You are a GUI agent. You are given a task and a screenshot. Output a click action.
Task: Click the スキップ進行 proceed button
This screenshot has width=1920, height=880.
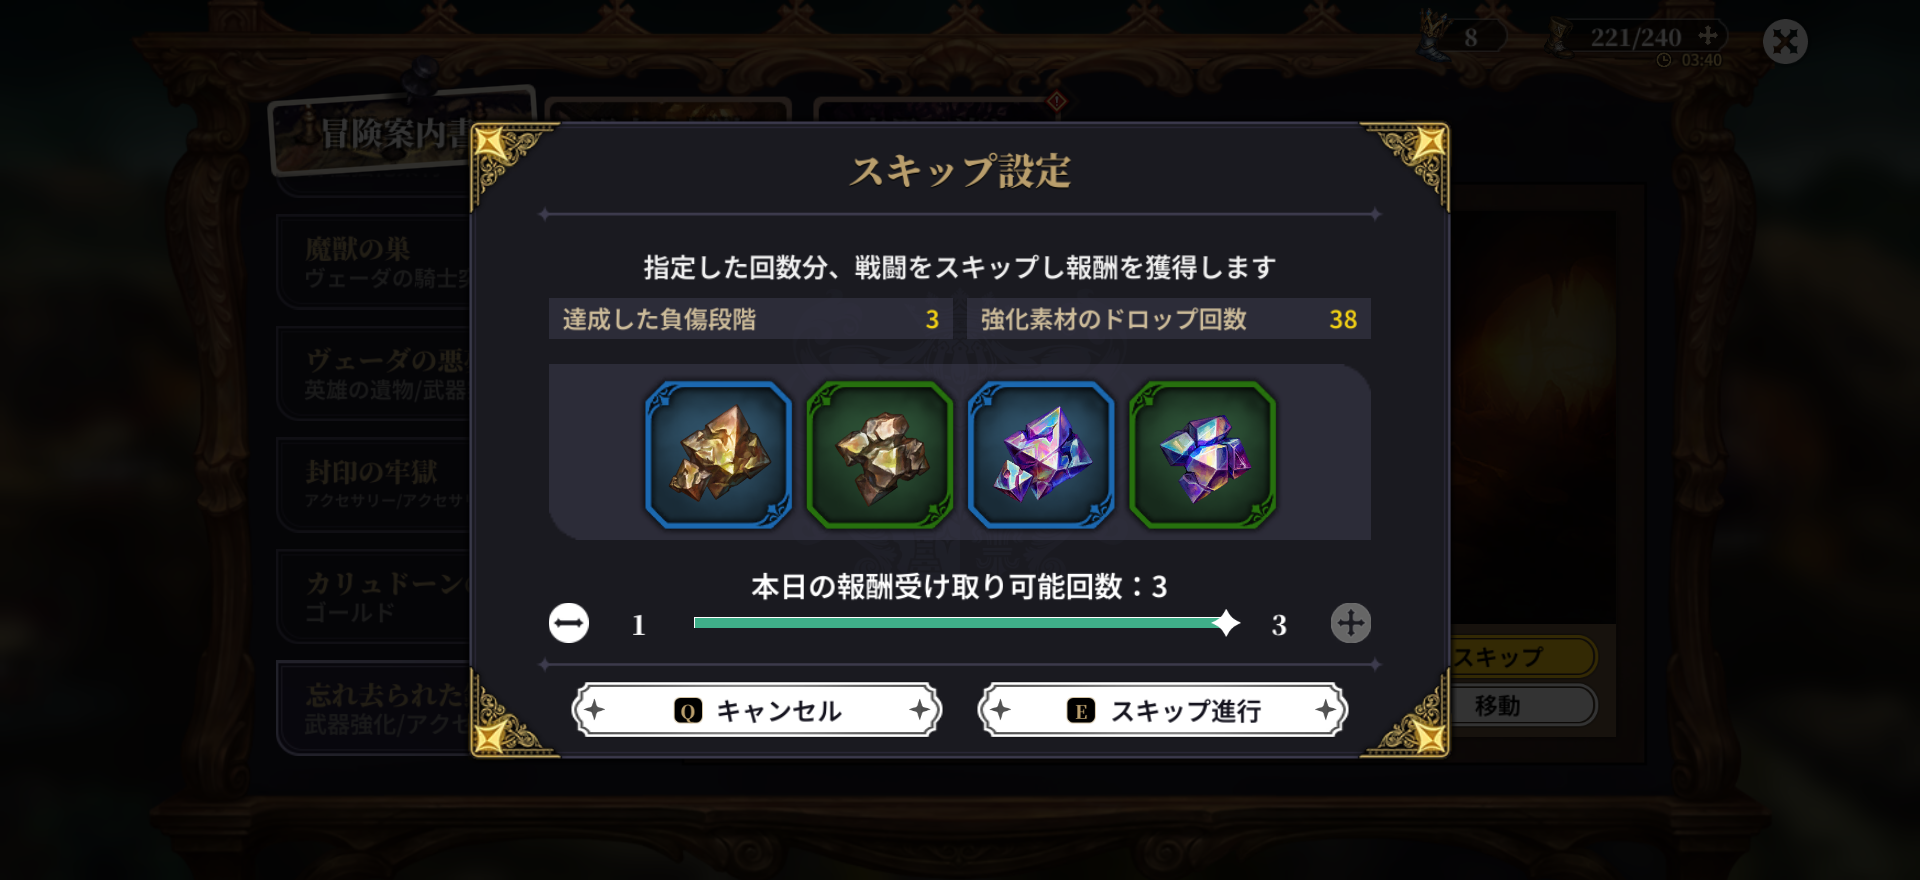1163,710
